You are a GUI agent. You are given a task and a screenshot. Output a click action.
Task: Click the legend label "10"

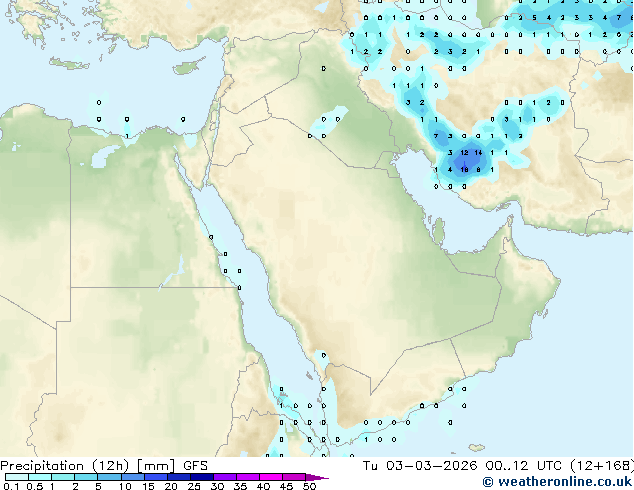125,486
